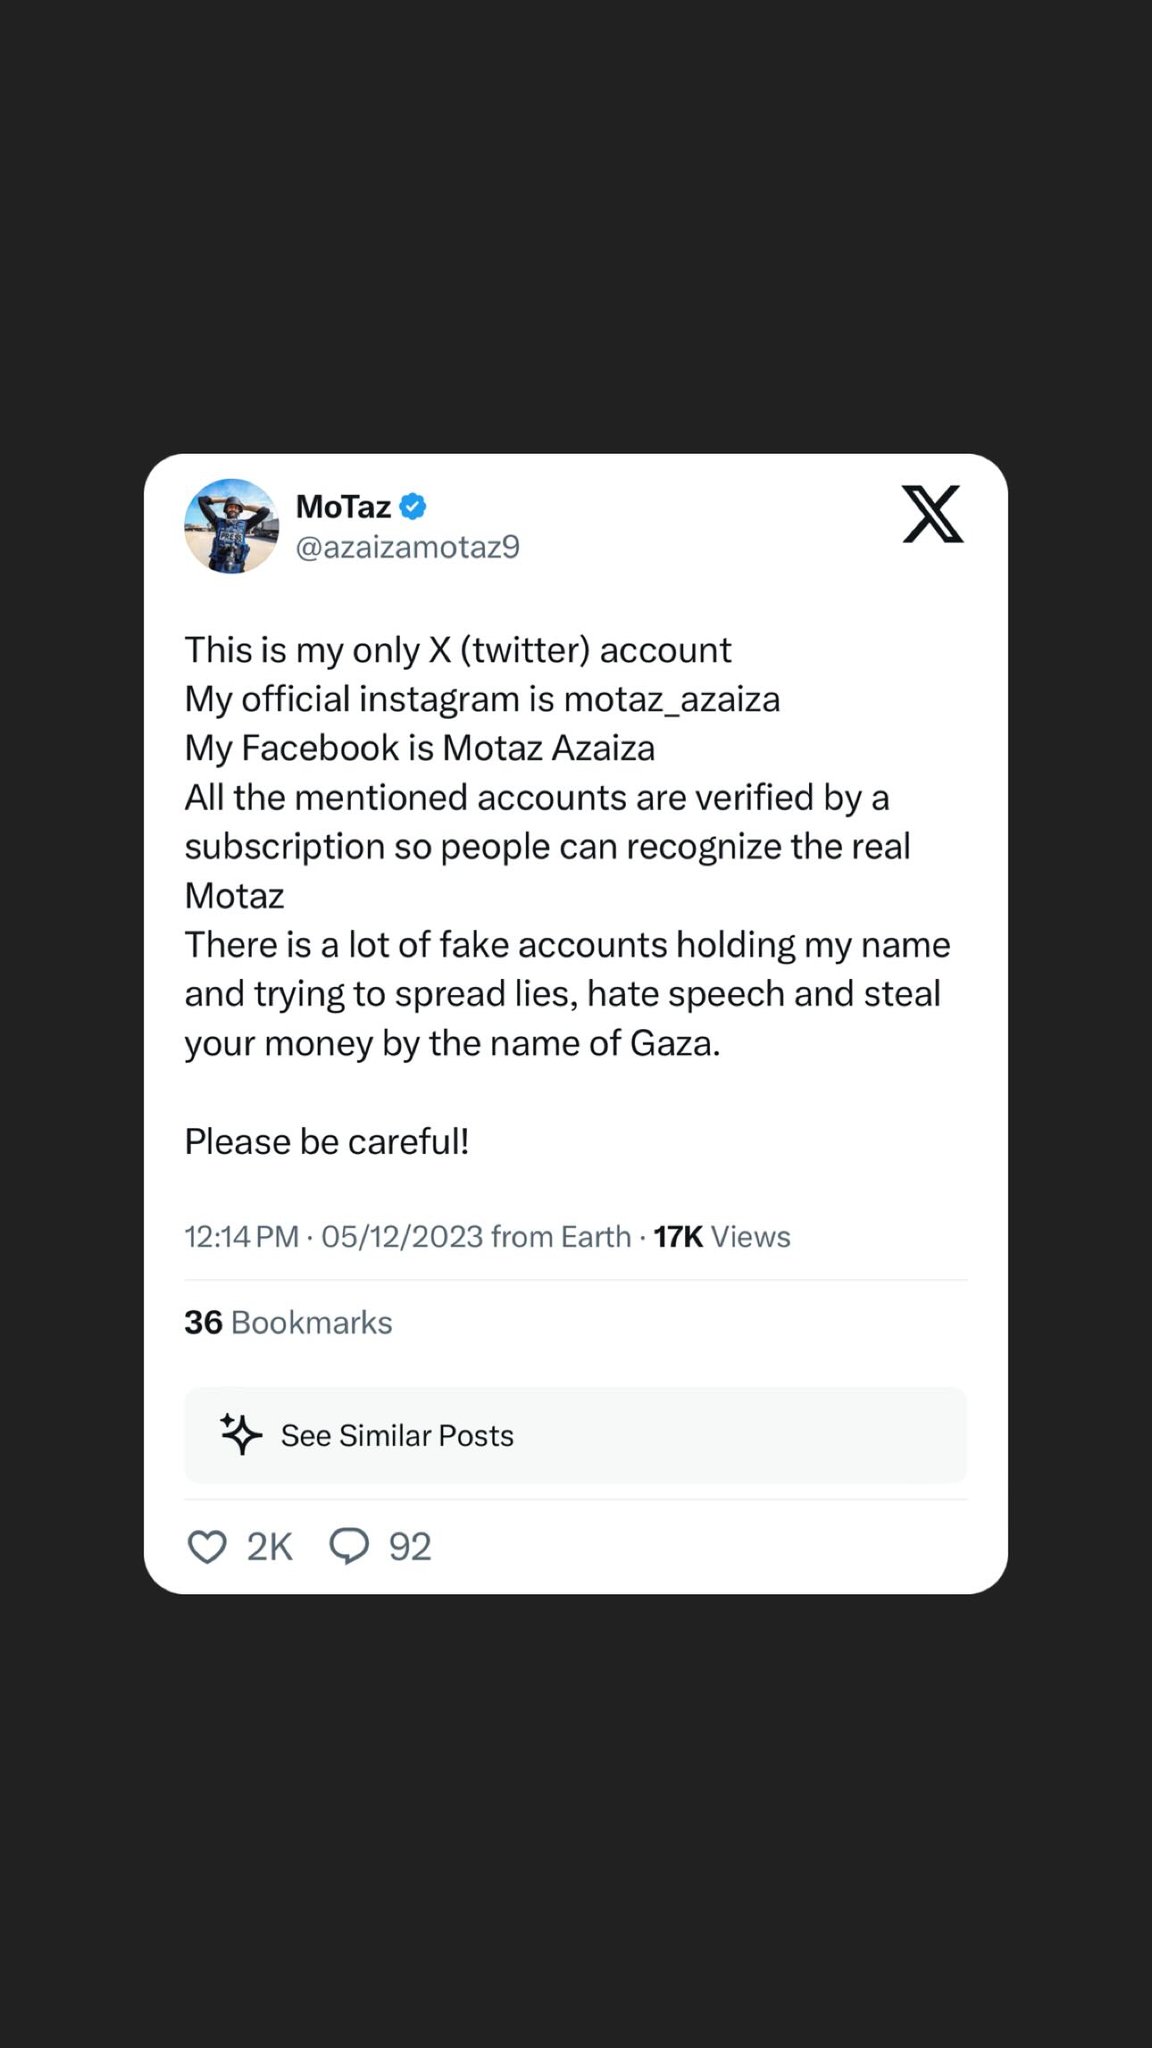The image size is (1152, 2048).
Task: Click the "My Facebook is Motaz Azaiza" line
Action: [x=420, y=748]
